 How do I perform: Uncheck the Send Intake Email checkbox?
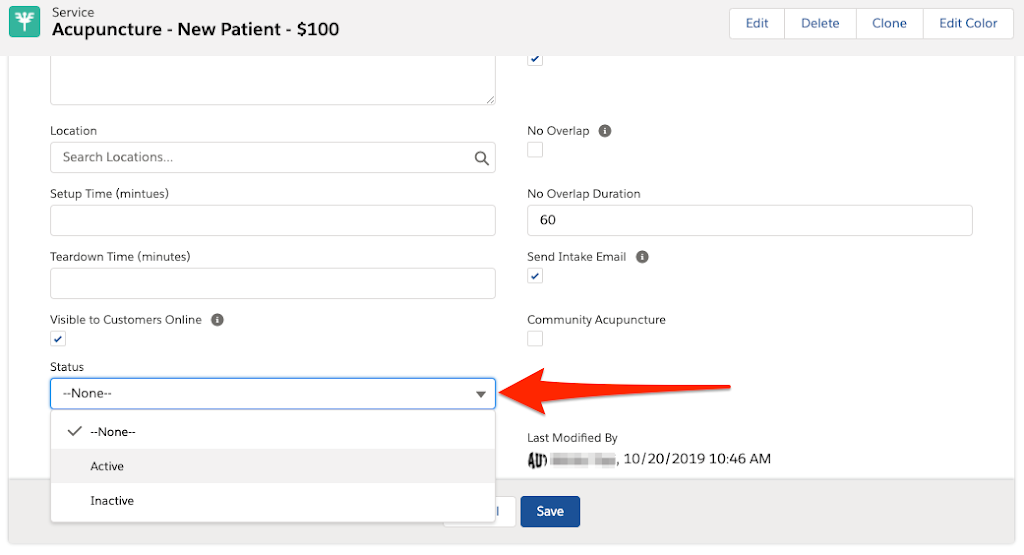(x=535, y=276)
